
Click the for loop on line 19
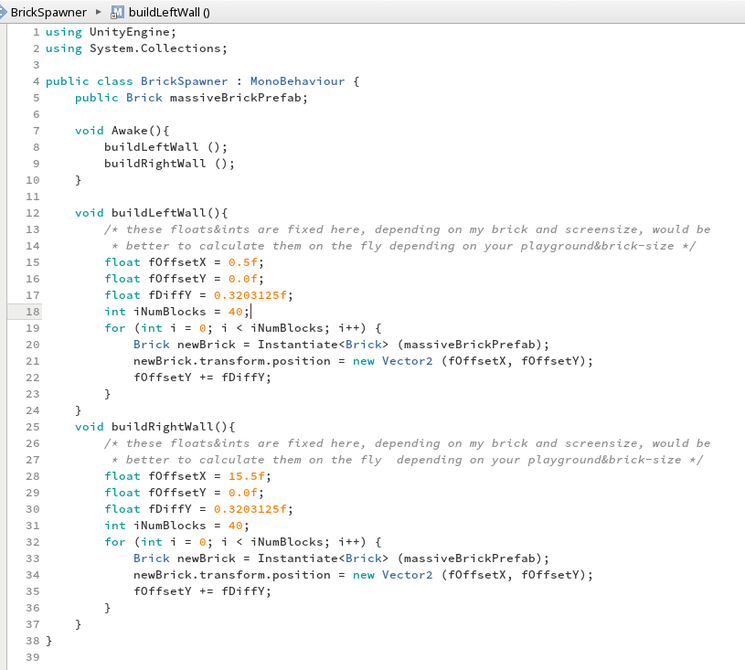(243, 328)
